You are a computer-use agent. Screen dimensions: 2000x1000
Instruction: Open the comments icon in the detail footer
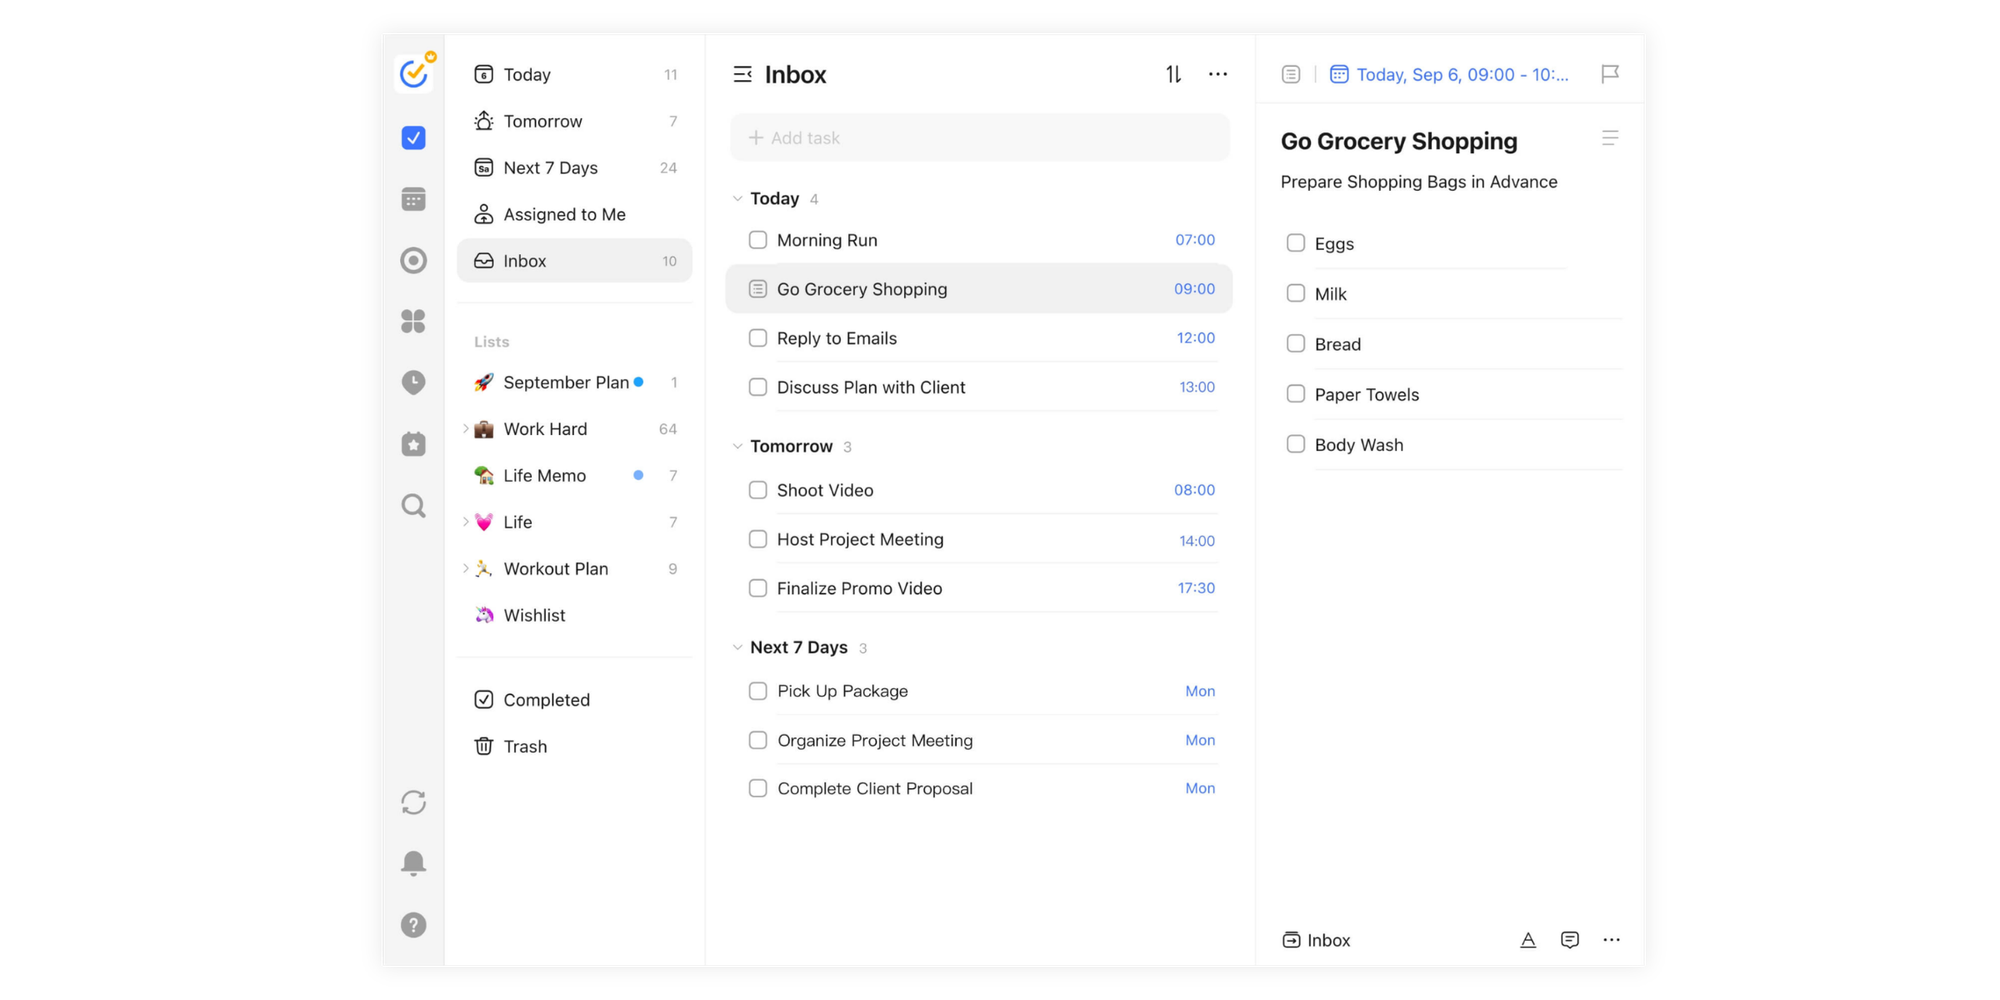click(1570, 940)
